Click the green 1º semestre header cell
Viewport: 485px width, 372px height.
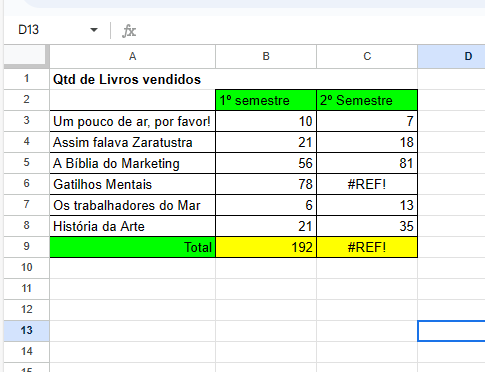pos(266,100)
